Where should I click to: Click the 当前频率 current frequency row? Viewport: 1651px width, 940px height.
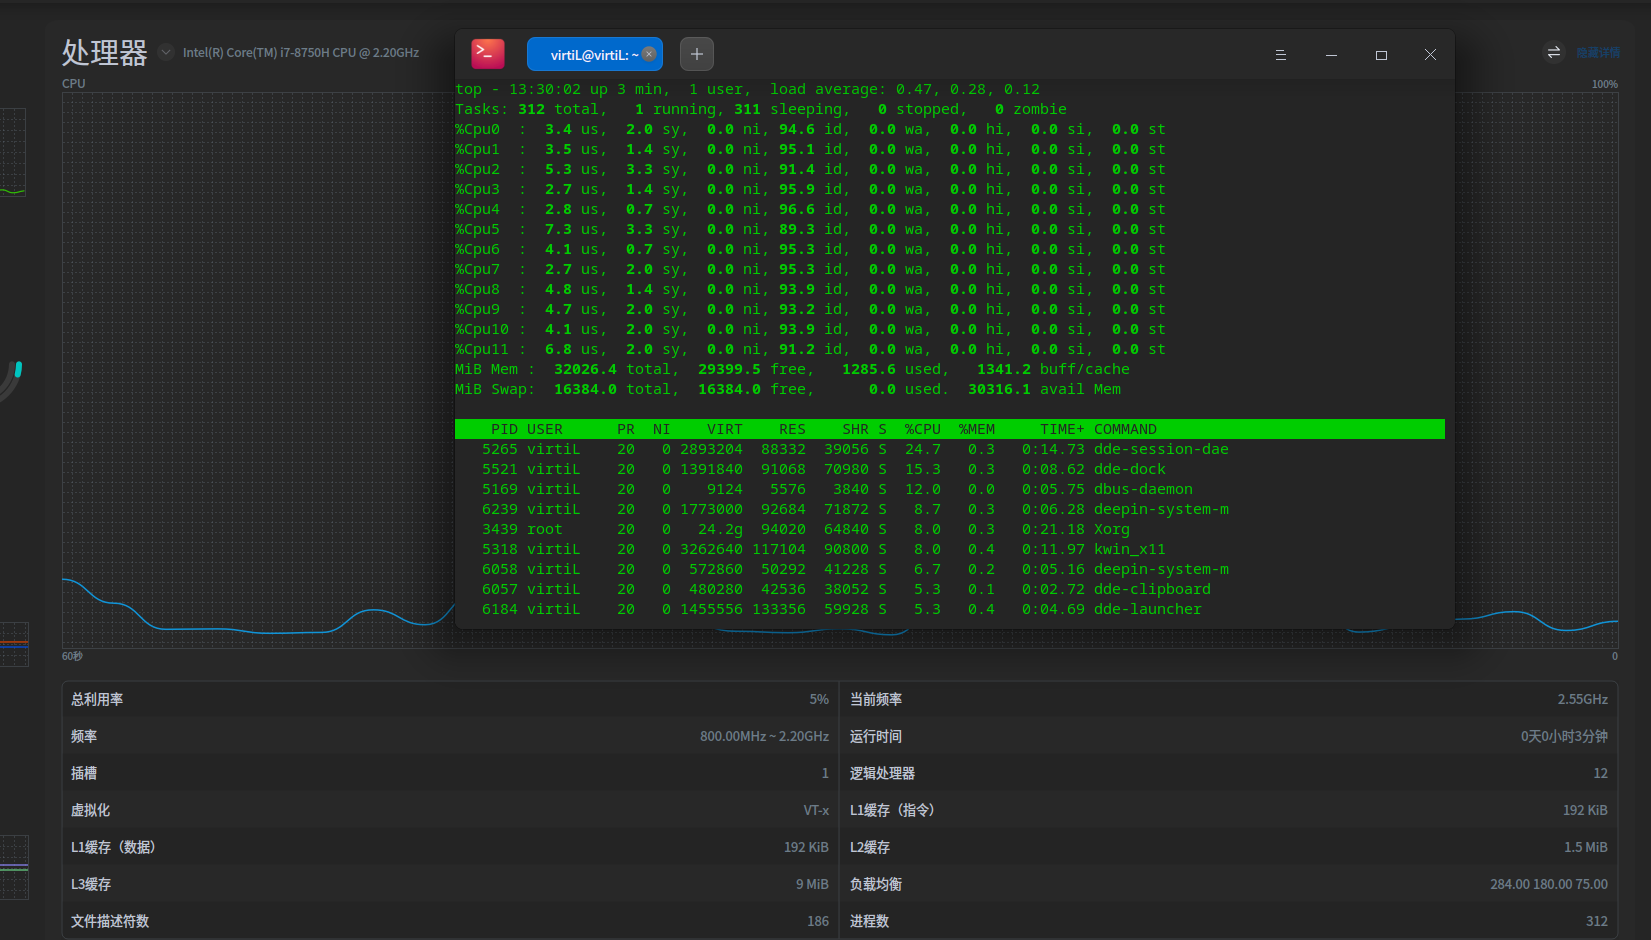(1228, 699)
